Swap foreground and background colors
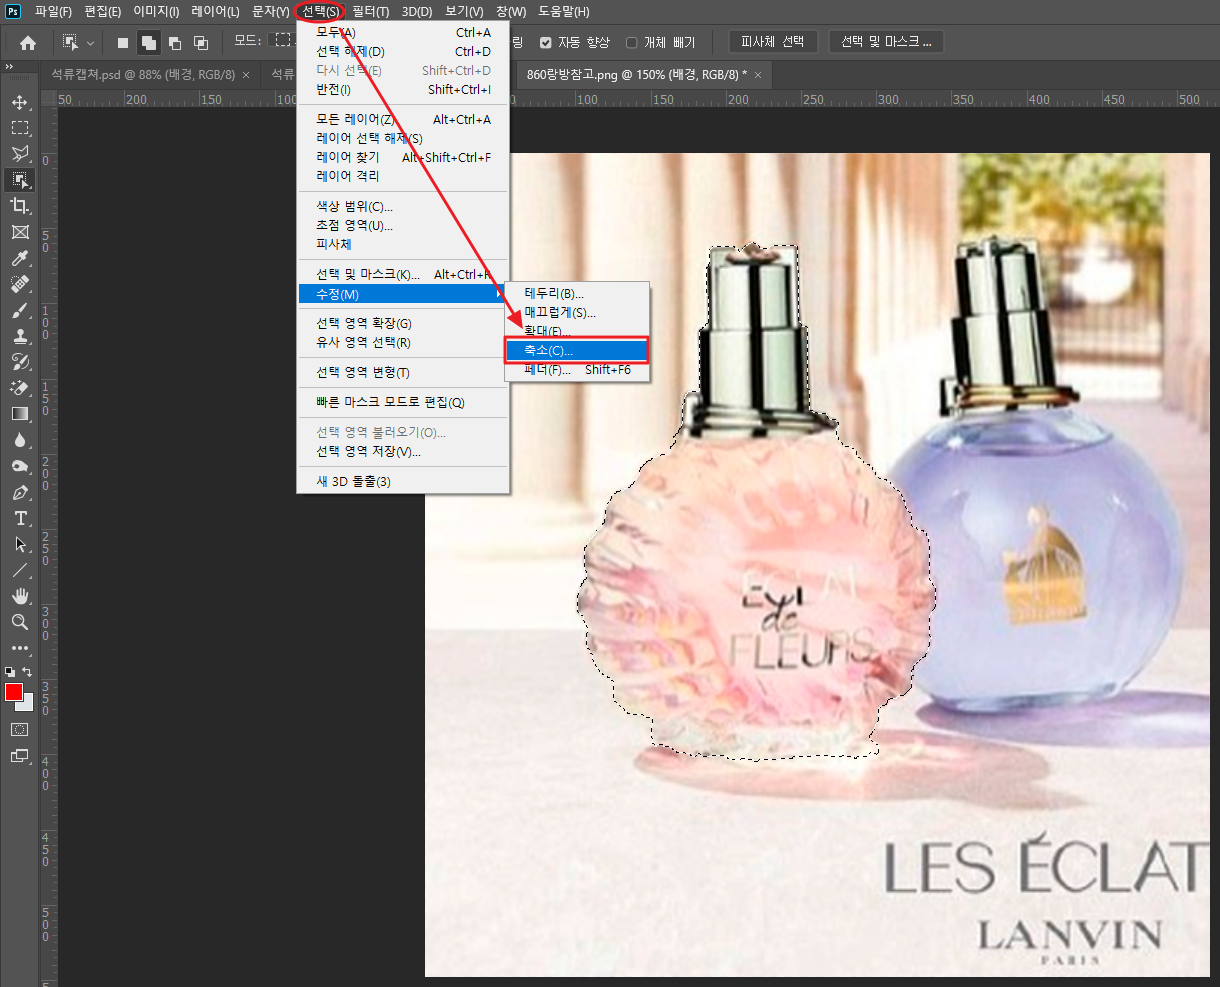The height and width of the screenshot is (987, 1220). point(28,672)
